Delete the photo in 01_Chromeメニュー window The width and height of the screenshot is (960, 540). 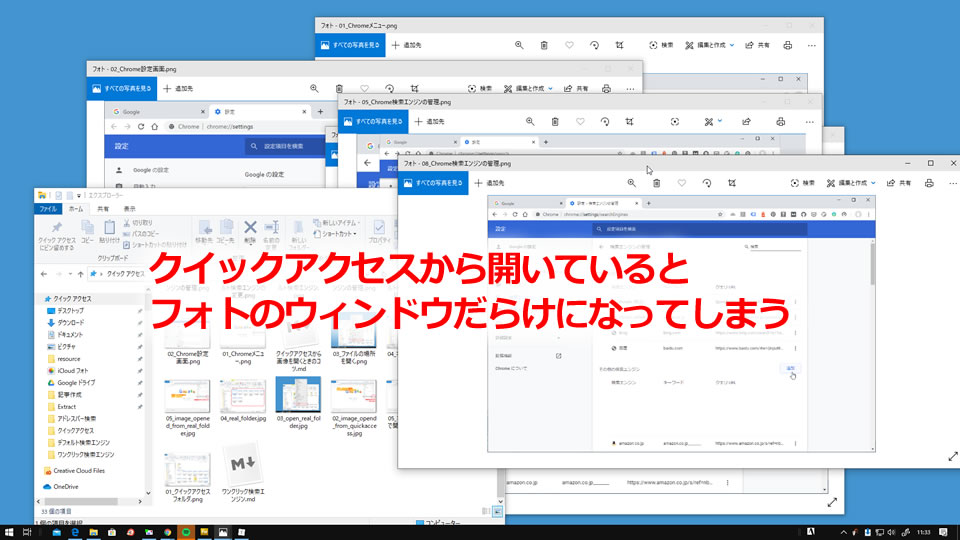coord(544,45)
